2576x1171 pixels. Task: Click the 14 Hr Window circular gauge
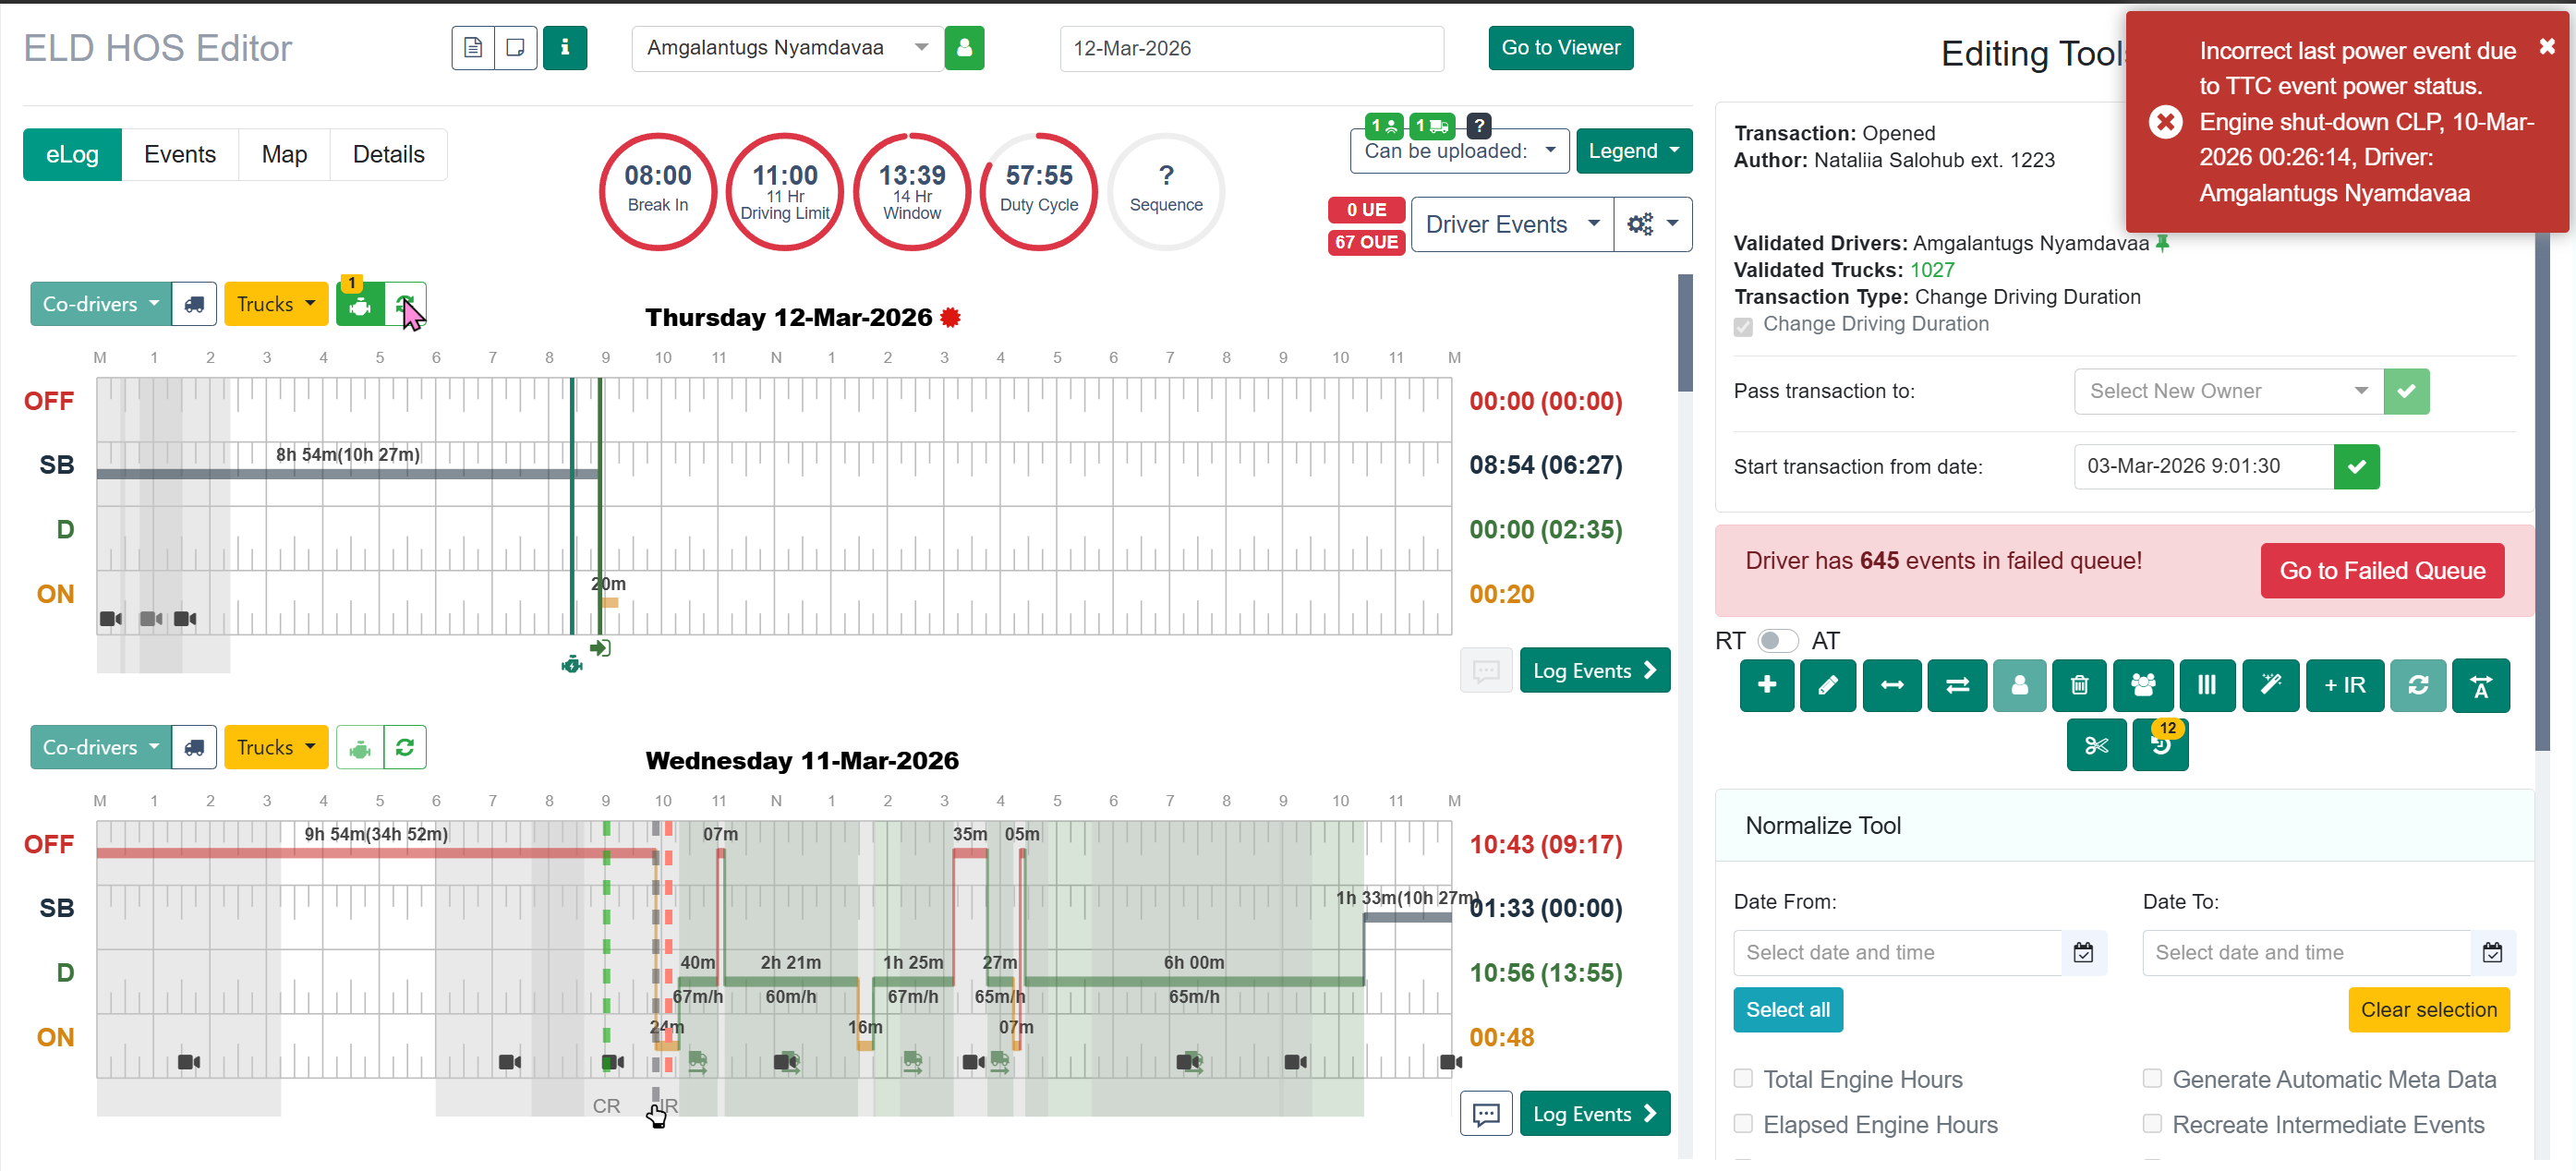[911, 191]
